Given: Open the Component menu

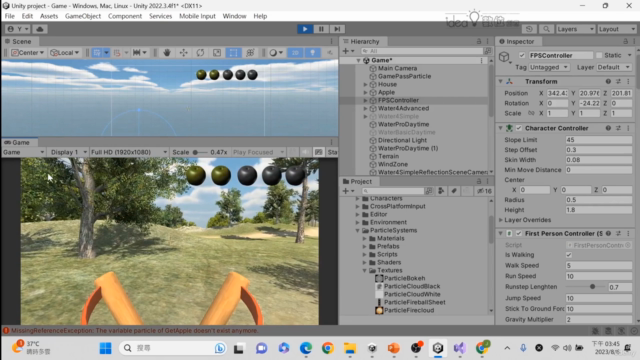Looking at the screenshot, I should tap(125, 16).
